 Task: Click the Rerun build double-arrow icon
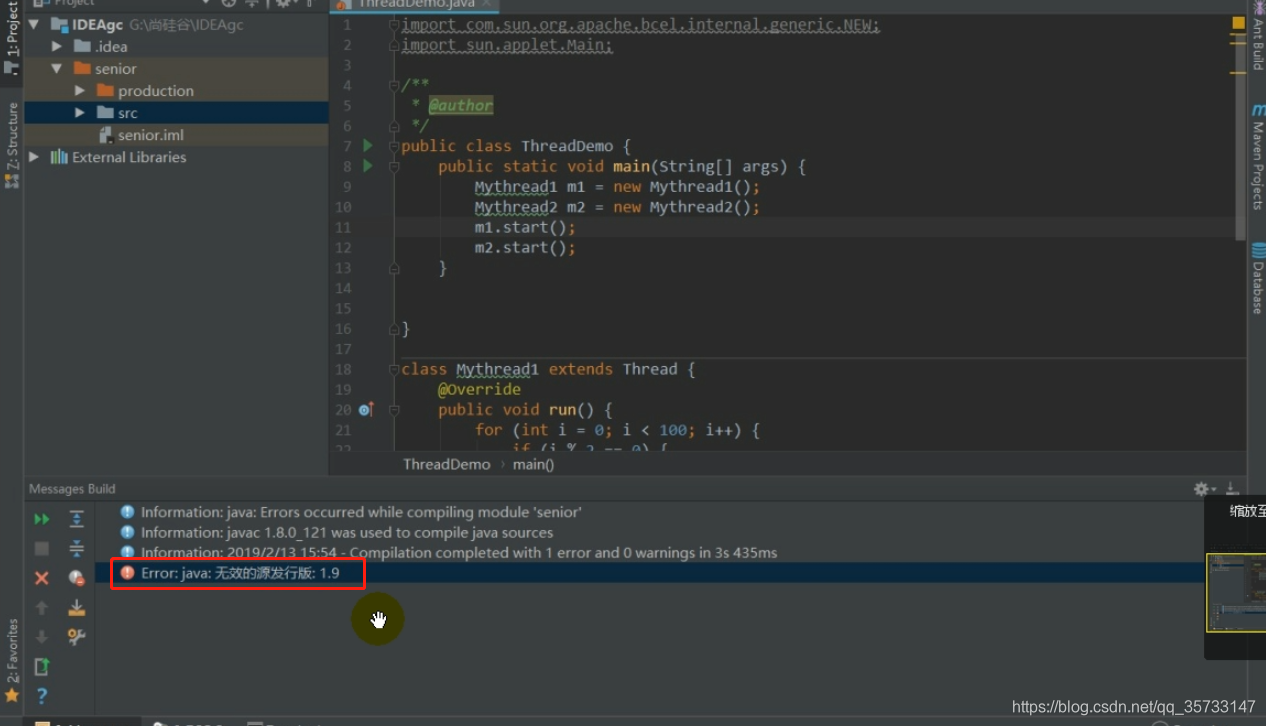click(41, 519)
